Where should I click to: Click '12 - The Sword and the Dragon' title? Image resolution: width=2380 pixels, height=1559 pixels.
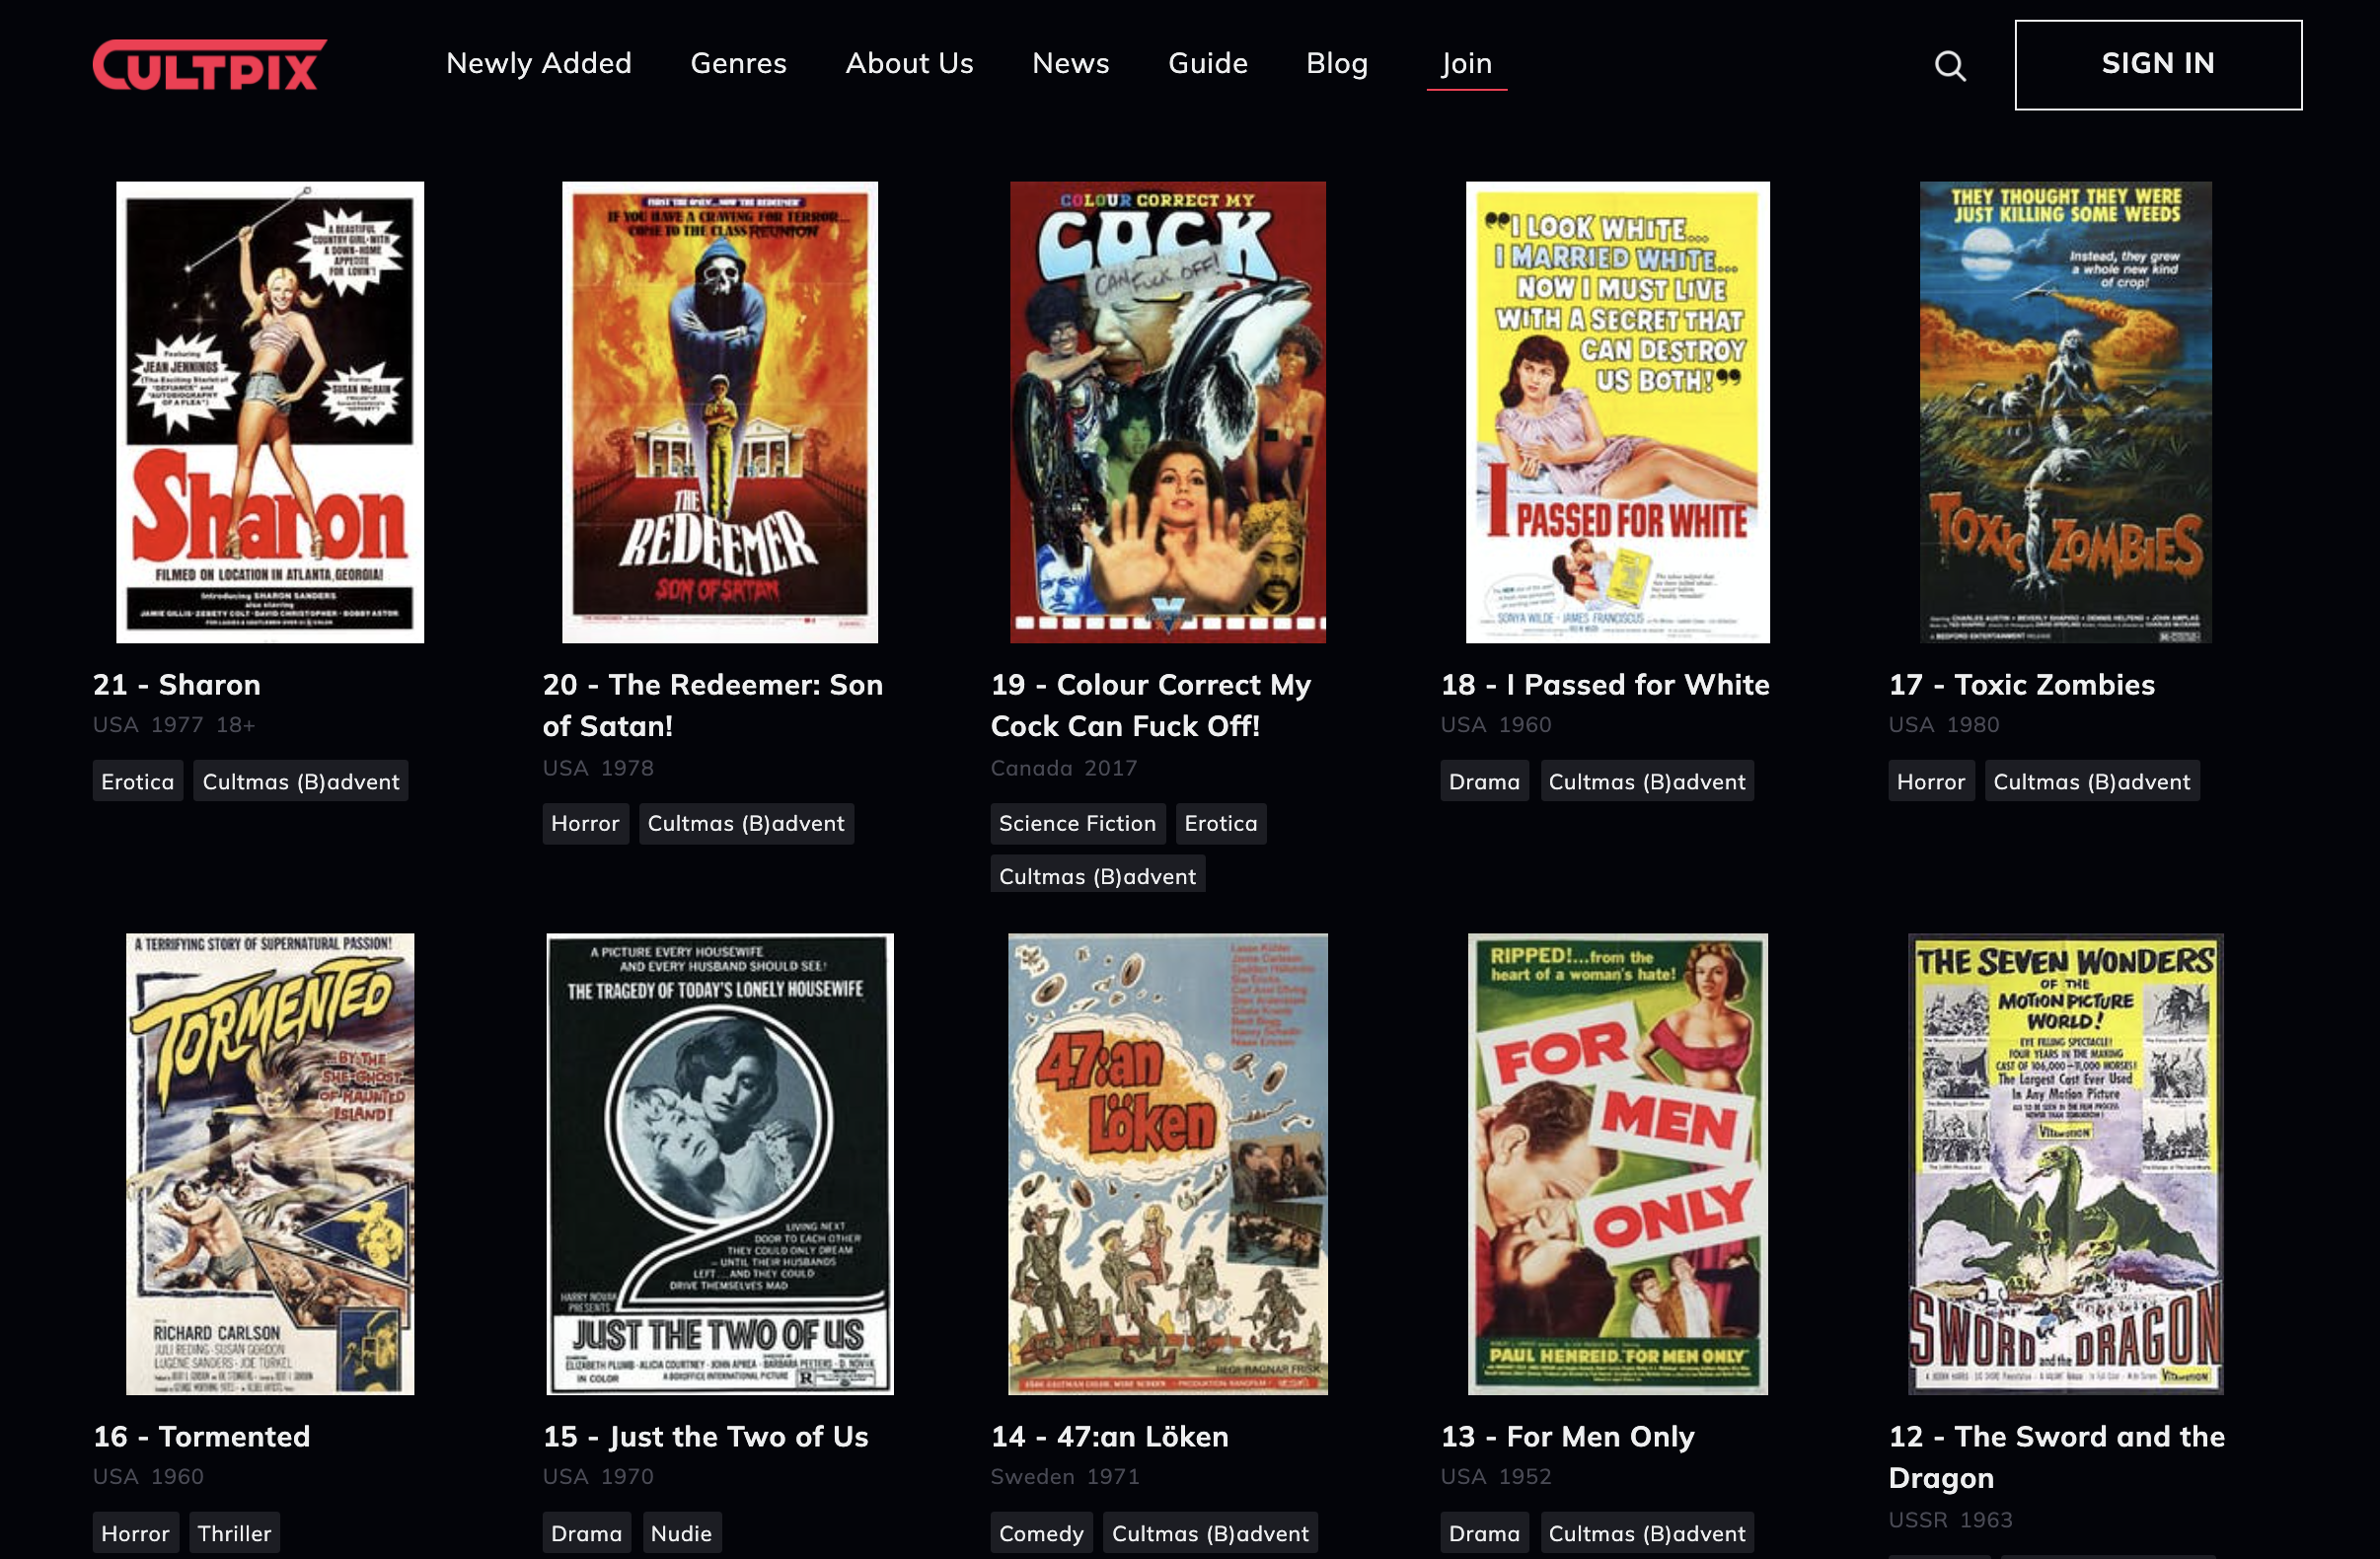[x=2056, y=1457]
